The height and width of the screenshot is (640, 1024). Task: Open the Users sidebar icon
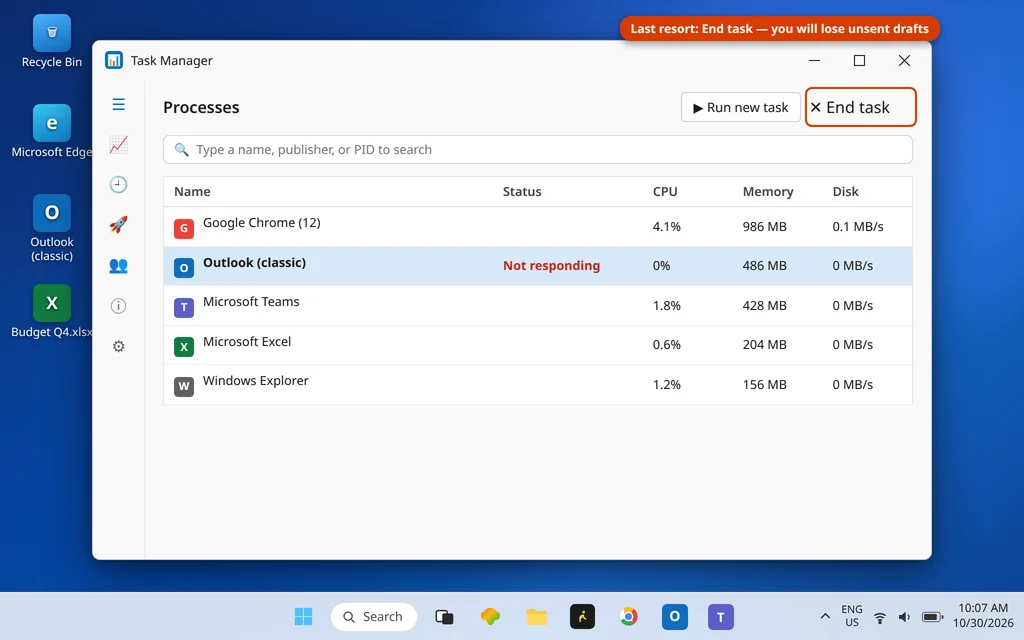coord(118,265)
